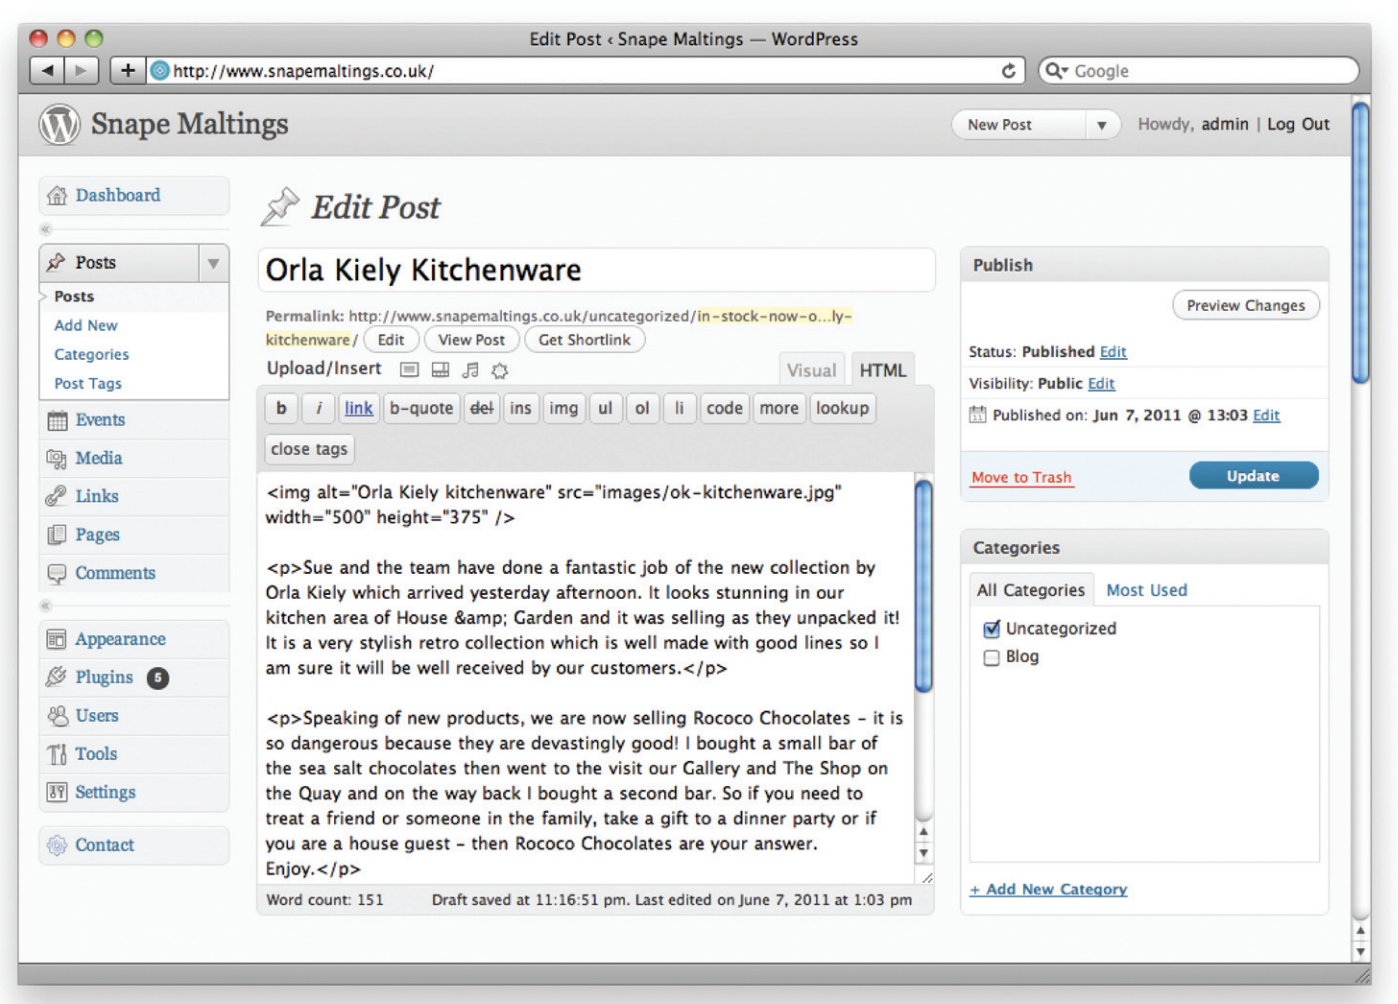The height and width of the screenshot is (1004, 1398).
Task: Click the Settings icon in sidebar
Action: [x=57, y=792]
